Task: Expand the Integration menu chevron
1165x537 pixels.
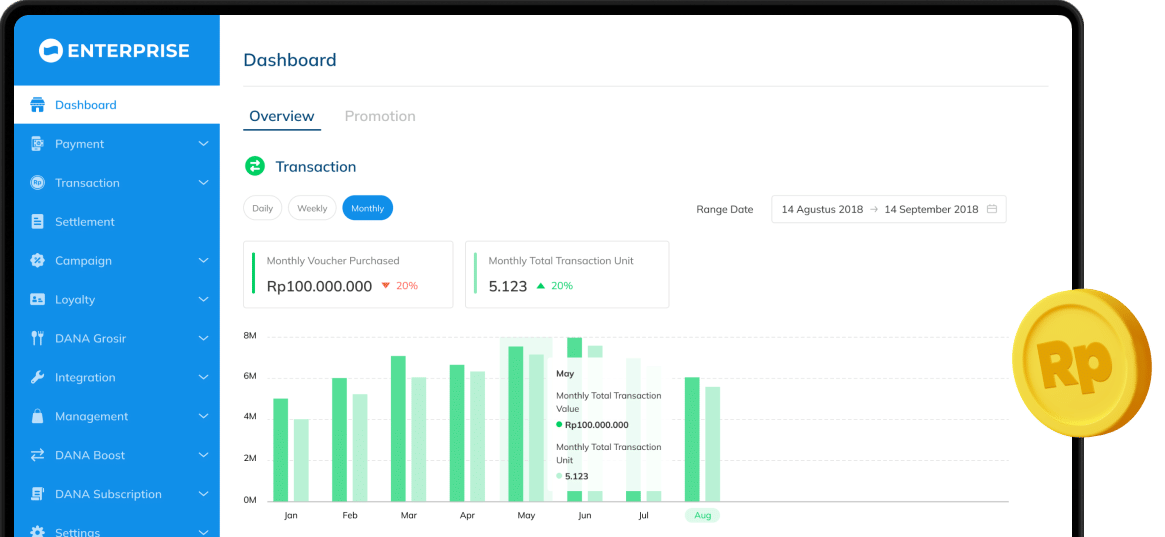Action: [204, 377]
